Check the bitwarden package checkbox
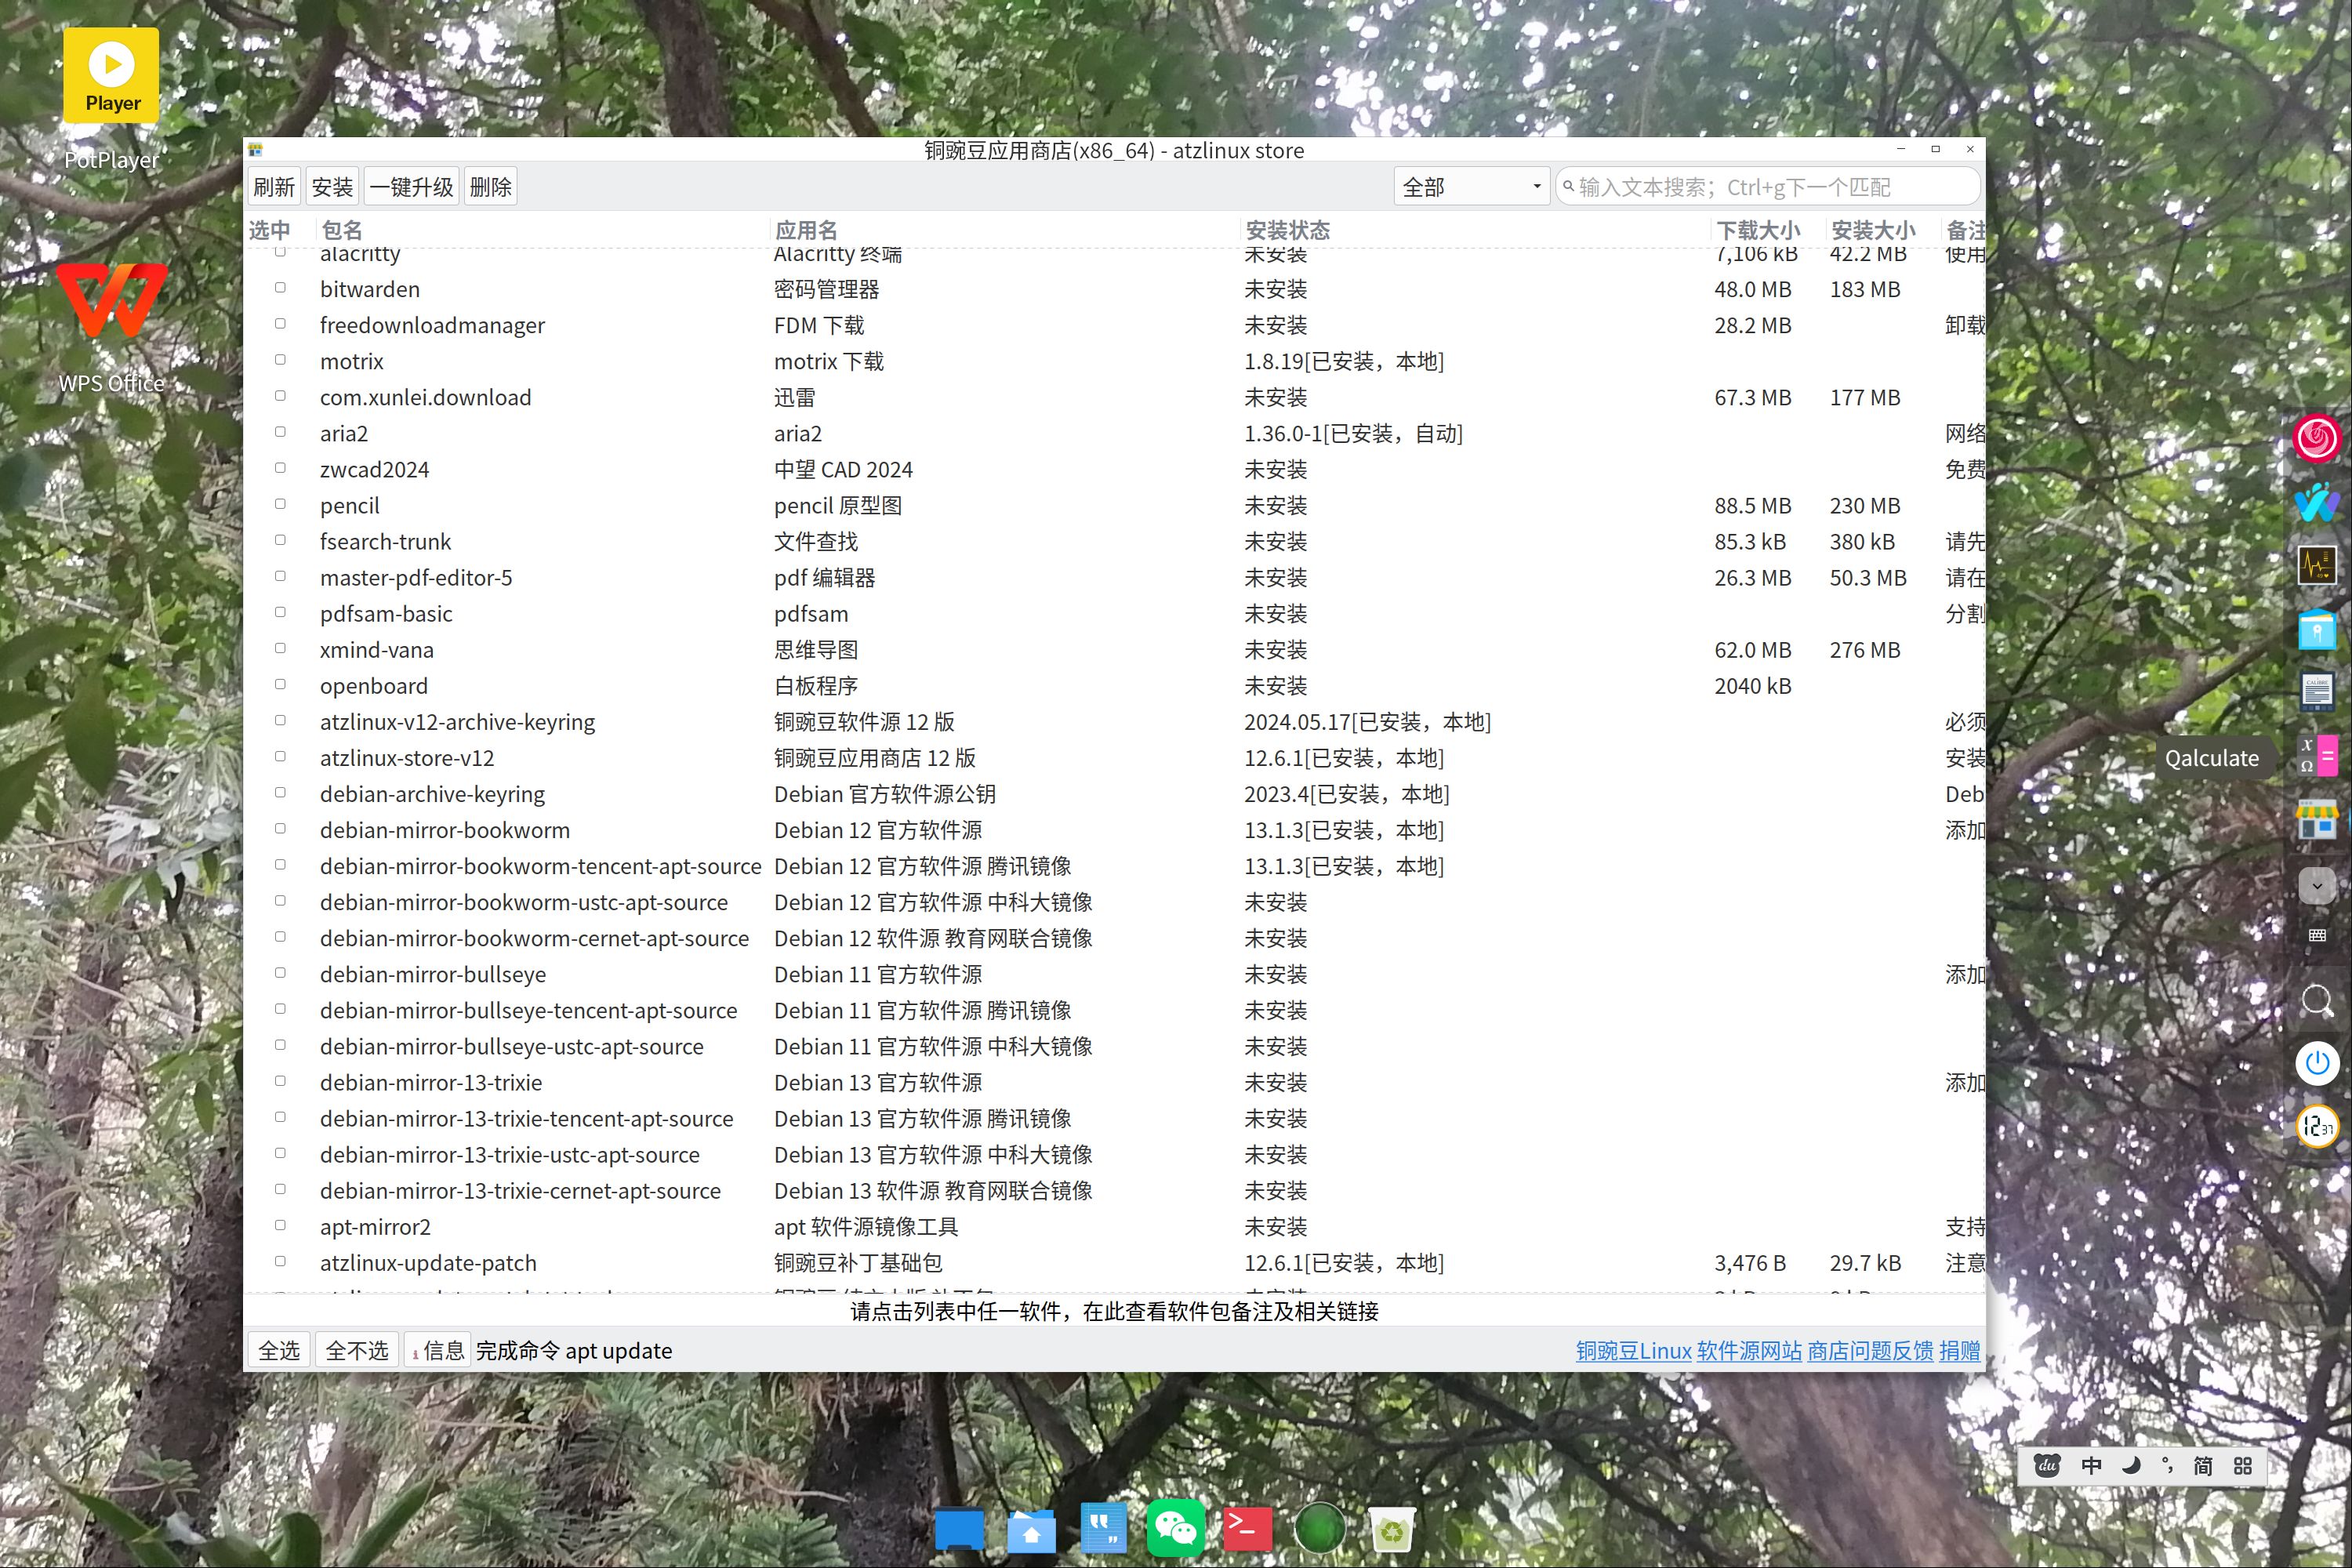Image resolution: width=2352 pixels, height=1568 pixels. (x=280, y=288)
